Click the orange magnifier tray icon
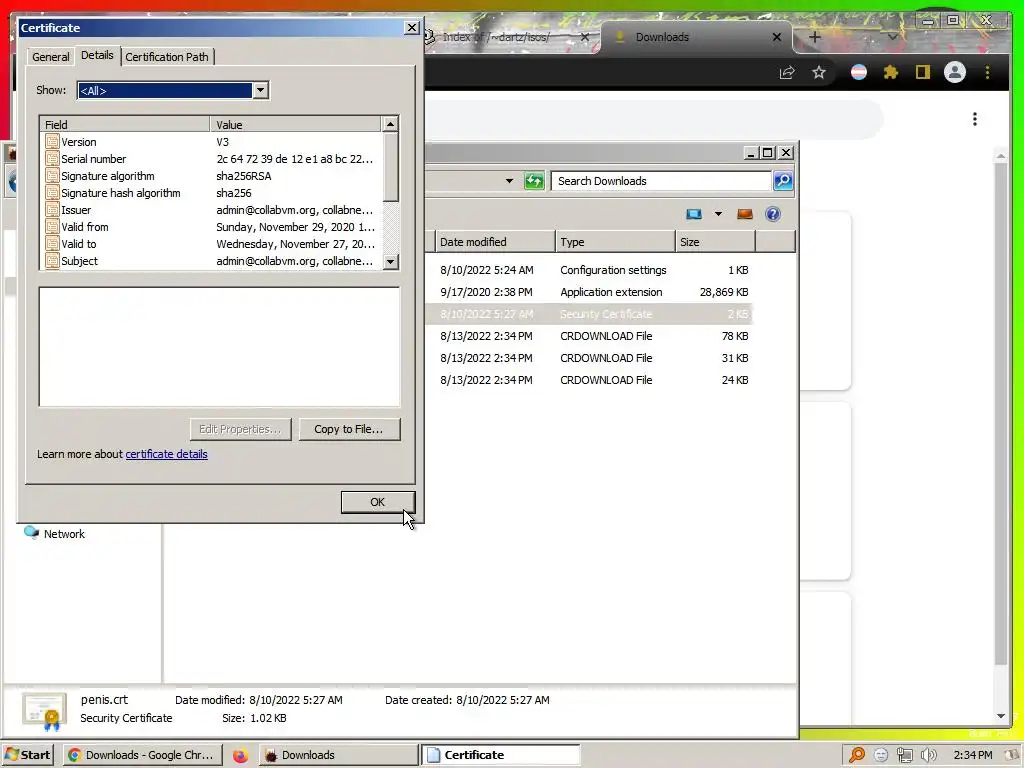1024x768 pixels. click(x=857, y=755)
